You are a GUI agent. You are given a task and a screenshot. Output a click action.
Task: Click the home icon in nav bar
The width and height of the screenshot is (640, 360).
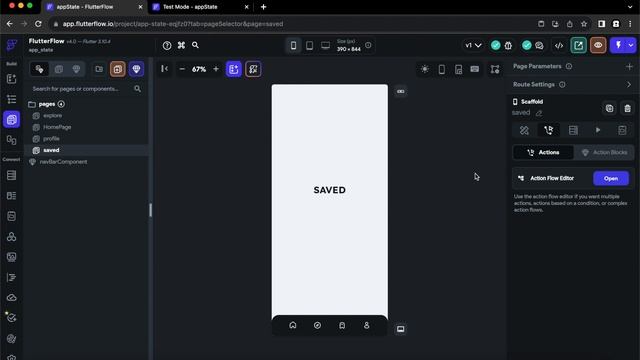pos(293,325)
